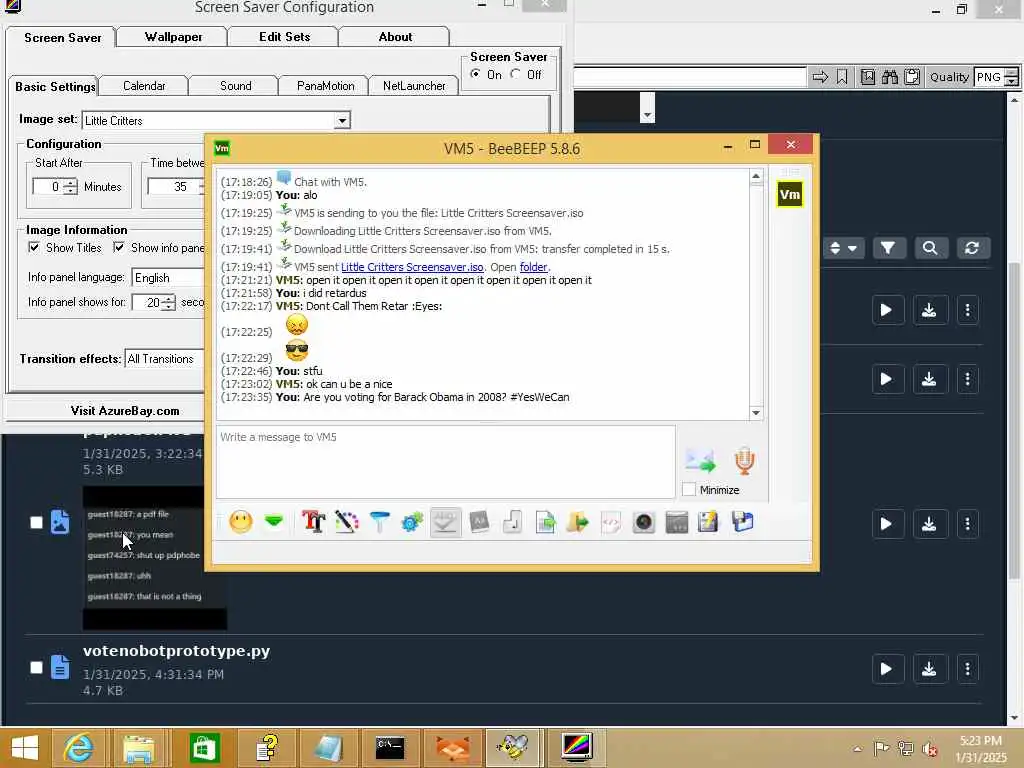Open the font color pencil tool
This screenshot has height=768, width=1024.
click(347, 522)
